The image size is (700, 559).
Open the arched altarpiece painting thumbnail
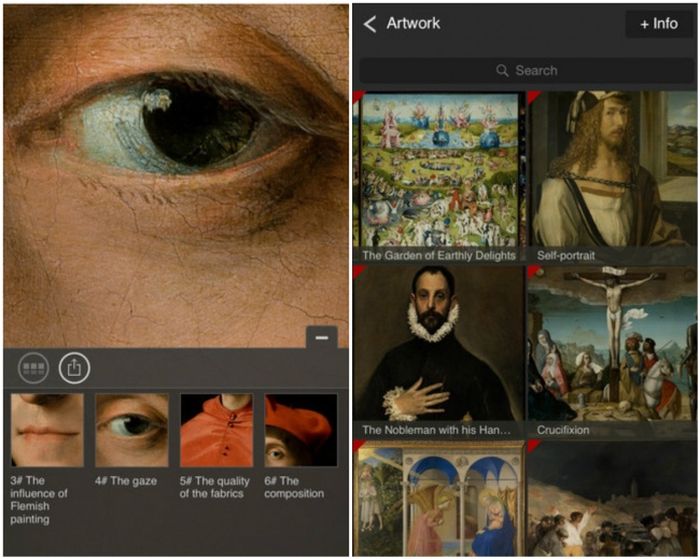(438, 498)
